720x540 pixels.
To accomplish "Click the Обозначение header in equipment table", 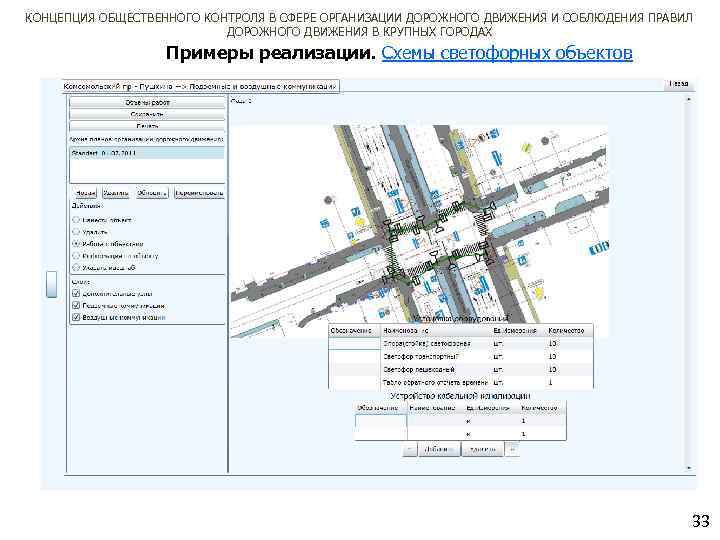I will click(x=354, y=331).
